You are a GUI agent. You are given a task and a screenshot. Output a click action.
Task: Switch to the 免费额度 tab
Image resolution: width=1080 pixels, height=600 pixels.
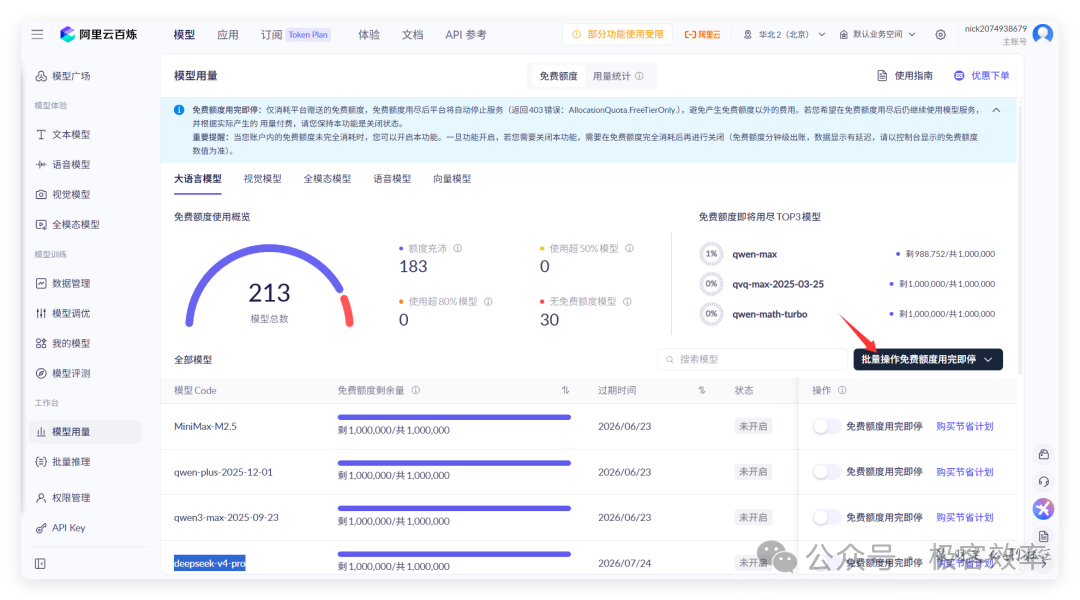[559, 76]
